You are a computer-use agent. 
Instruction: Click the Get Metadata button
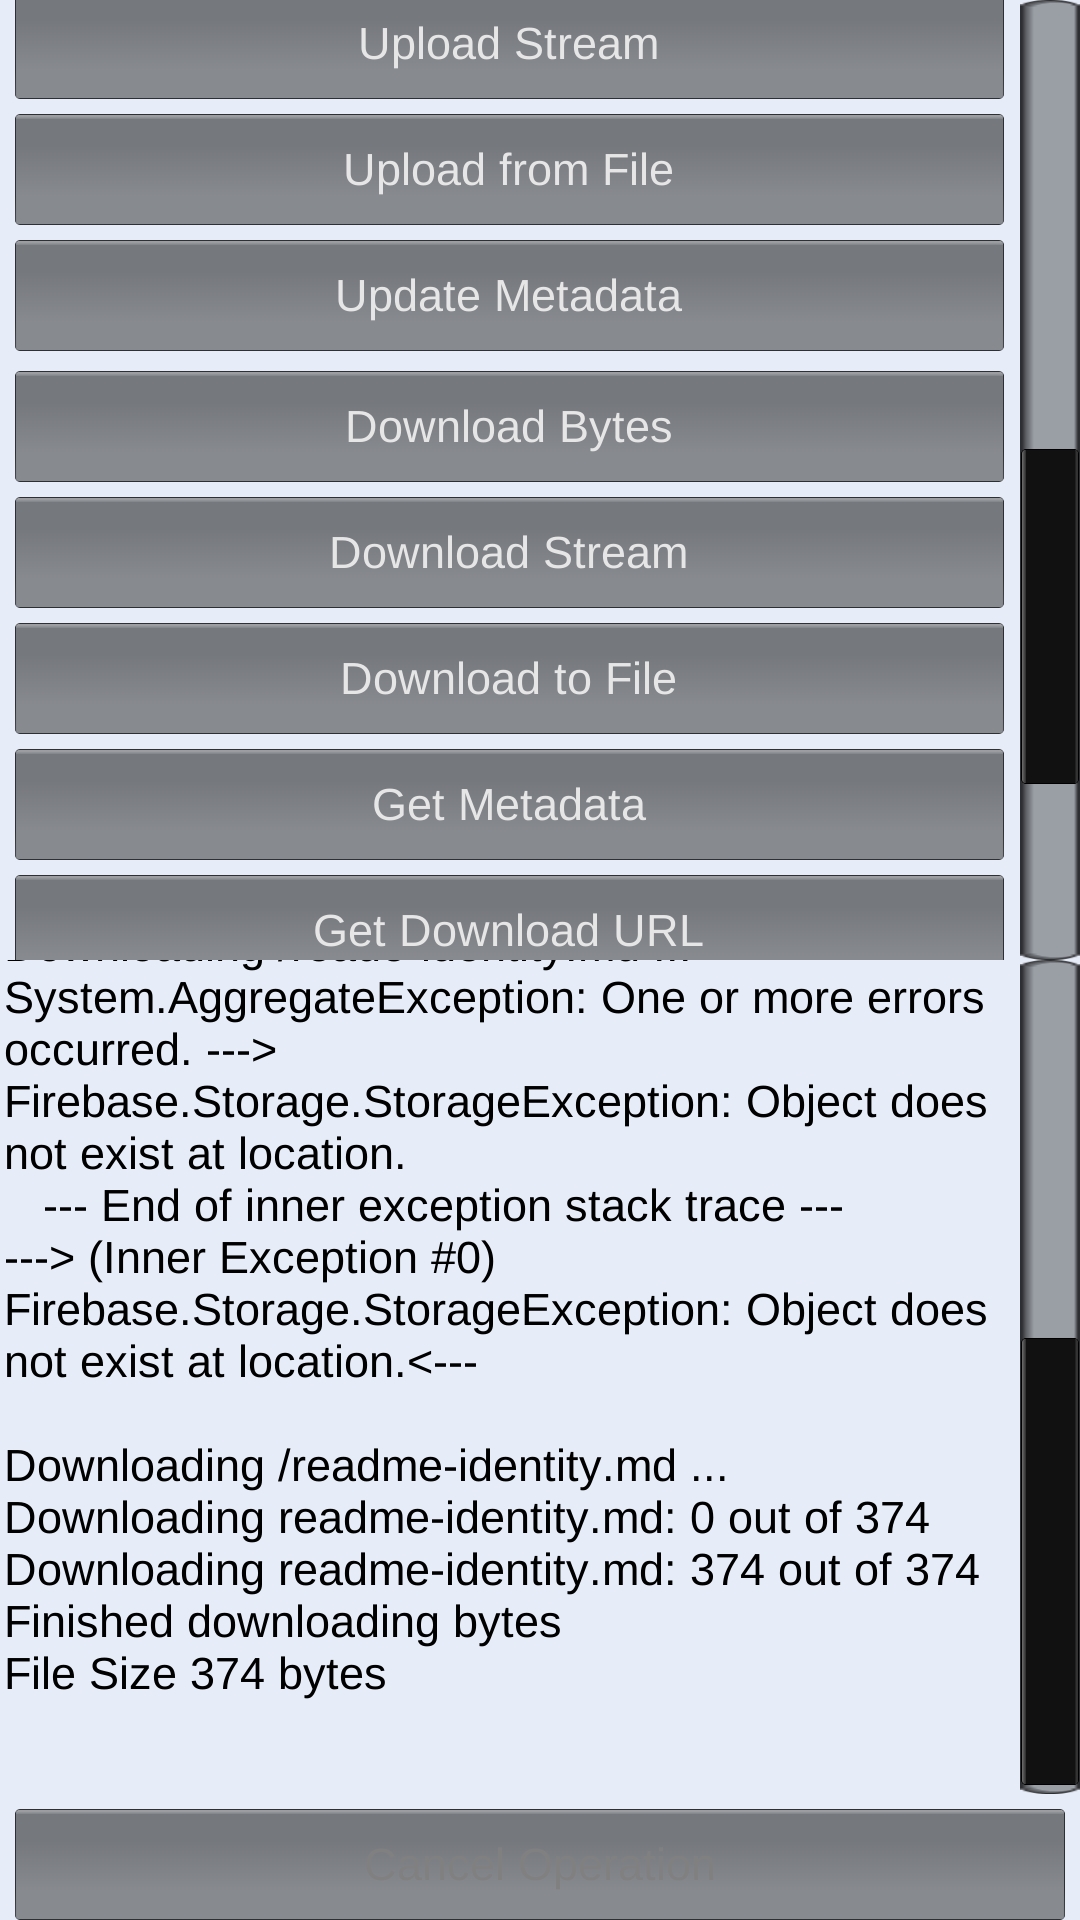[509, 805]
